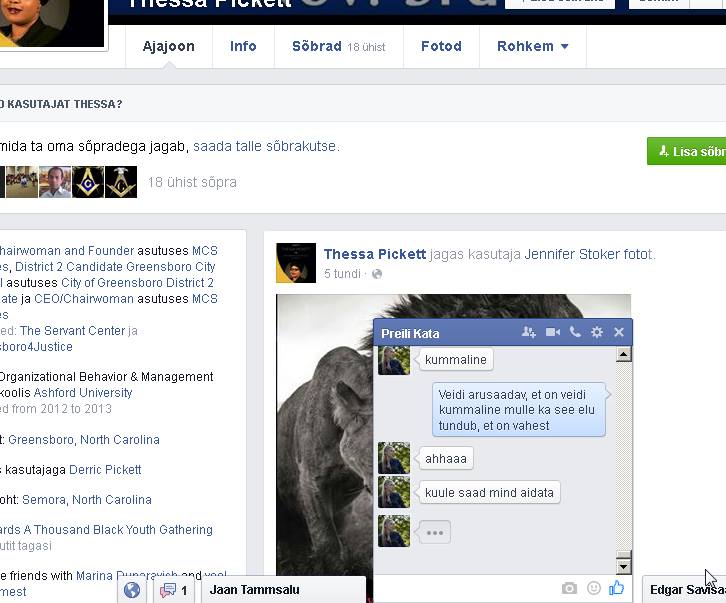The height and width of the screenshot is (603, 726).
Task: Click the Jennifer Stoker link in post
Action: (x=572, y=254)
